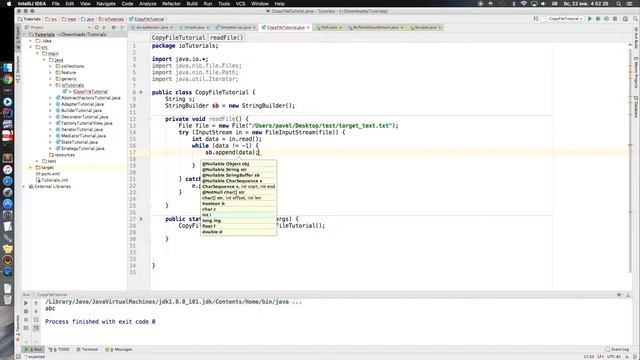This screenshot has height=360, width=640.
Task: Open the Terminal tool window tab
Action: click(x=87, y=349)
